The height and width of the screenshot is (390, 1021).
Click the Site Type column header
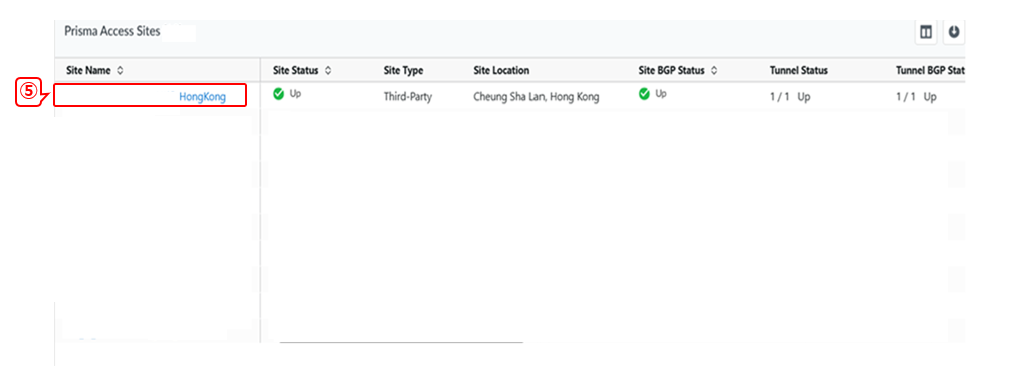(x=403, y=70)
